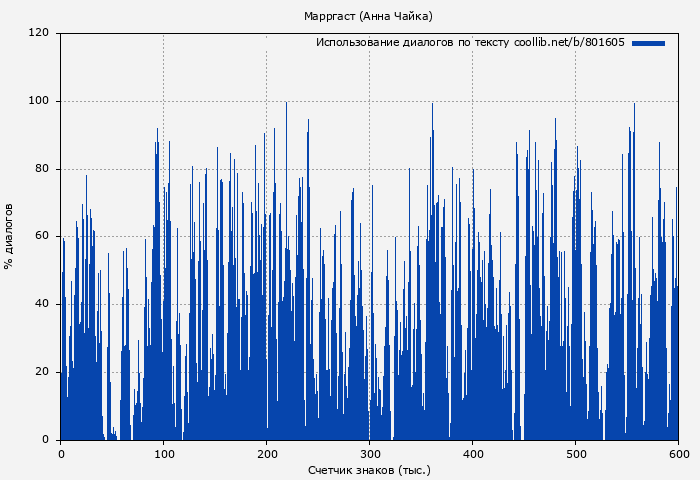This screenshot has height=480, width=700.
Task: Select the 100 tick on horizontal axis
Action: pos(164,454)
